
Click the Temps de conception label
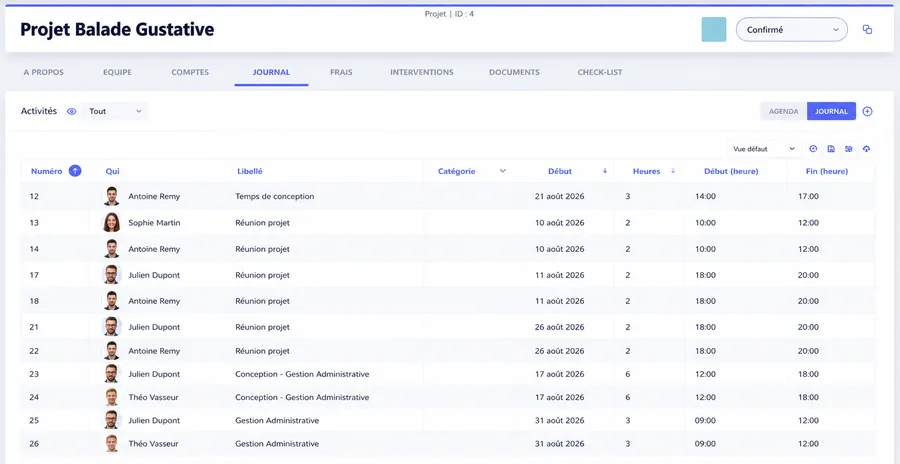click(274, 196)
